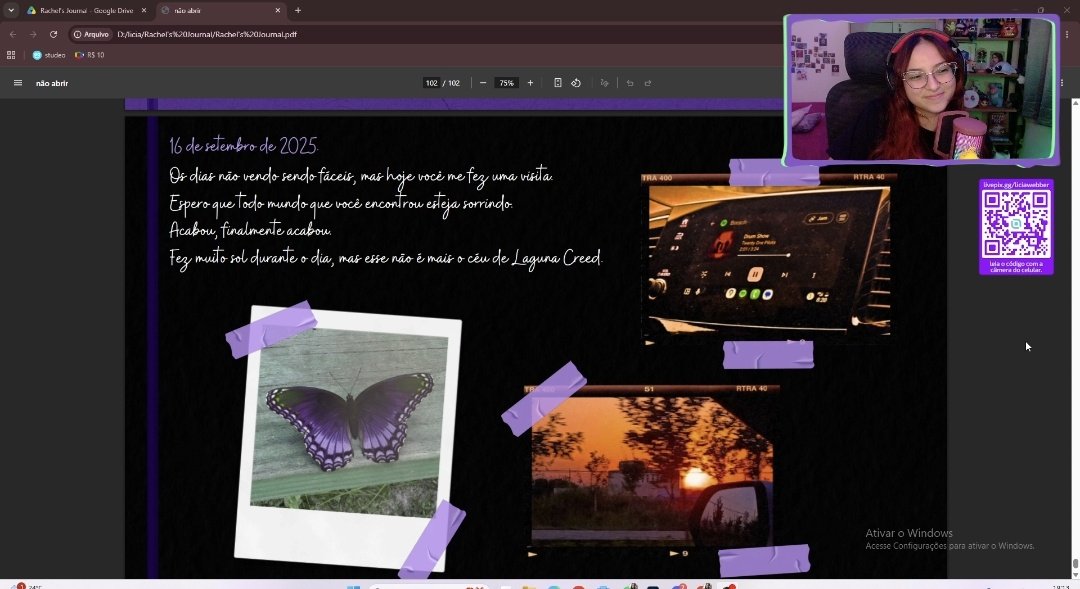The image size is (1080, 589).
Task: Close the 'não abrir' tab
Action: pos(278,10)
